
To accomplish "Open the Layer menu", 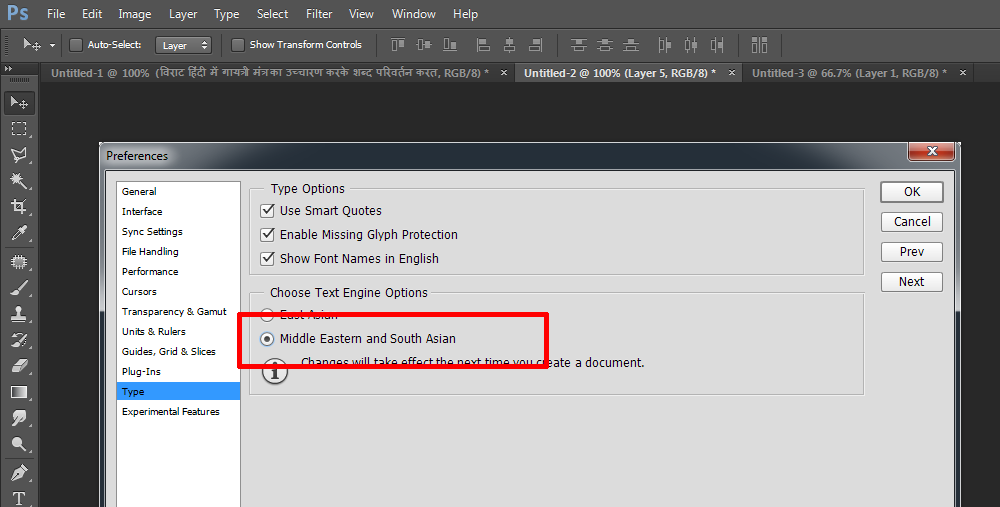I will pyautogui.click(x=183, y=13).
